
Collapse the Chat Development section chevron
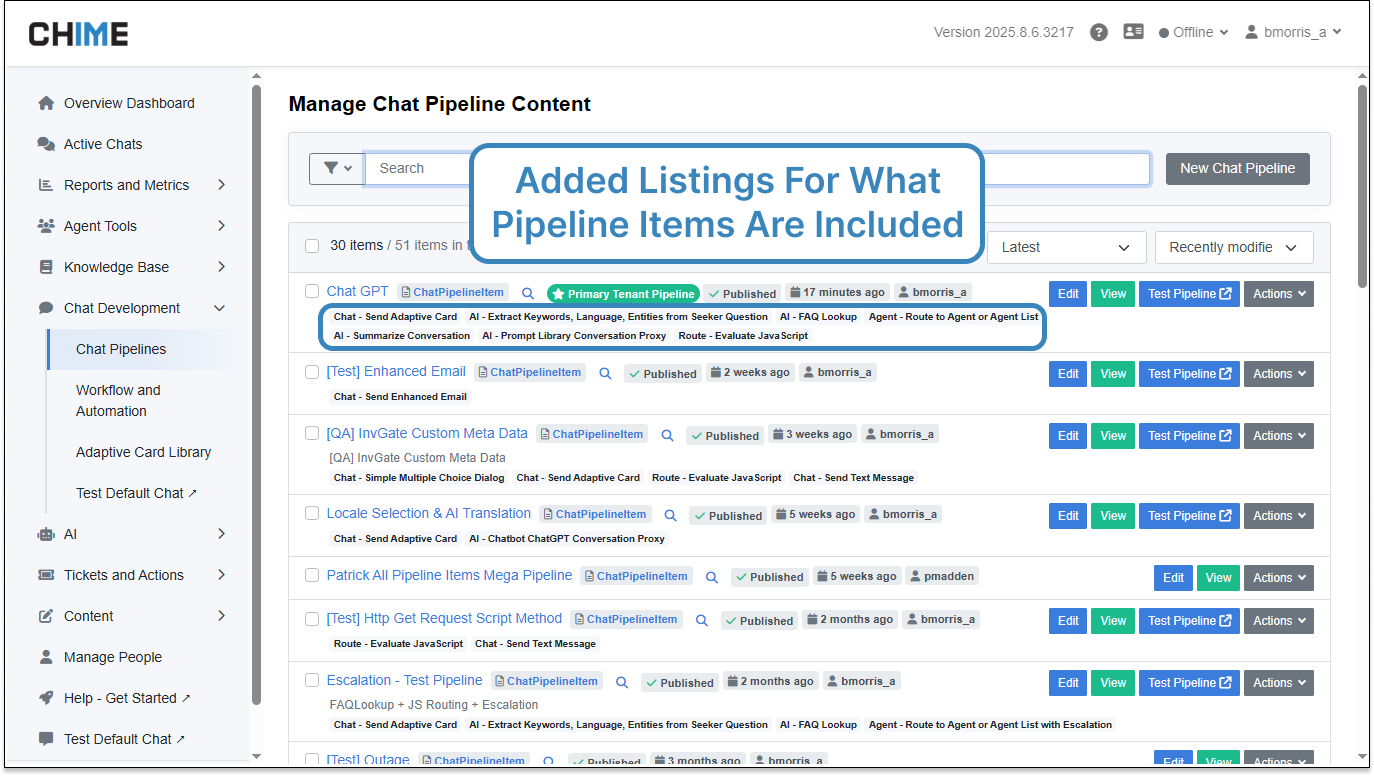(x=220, y=308)
